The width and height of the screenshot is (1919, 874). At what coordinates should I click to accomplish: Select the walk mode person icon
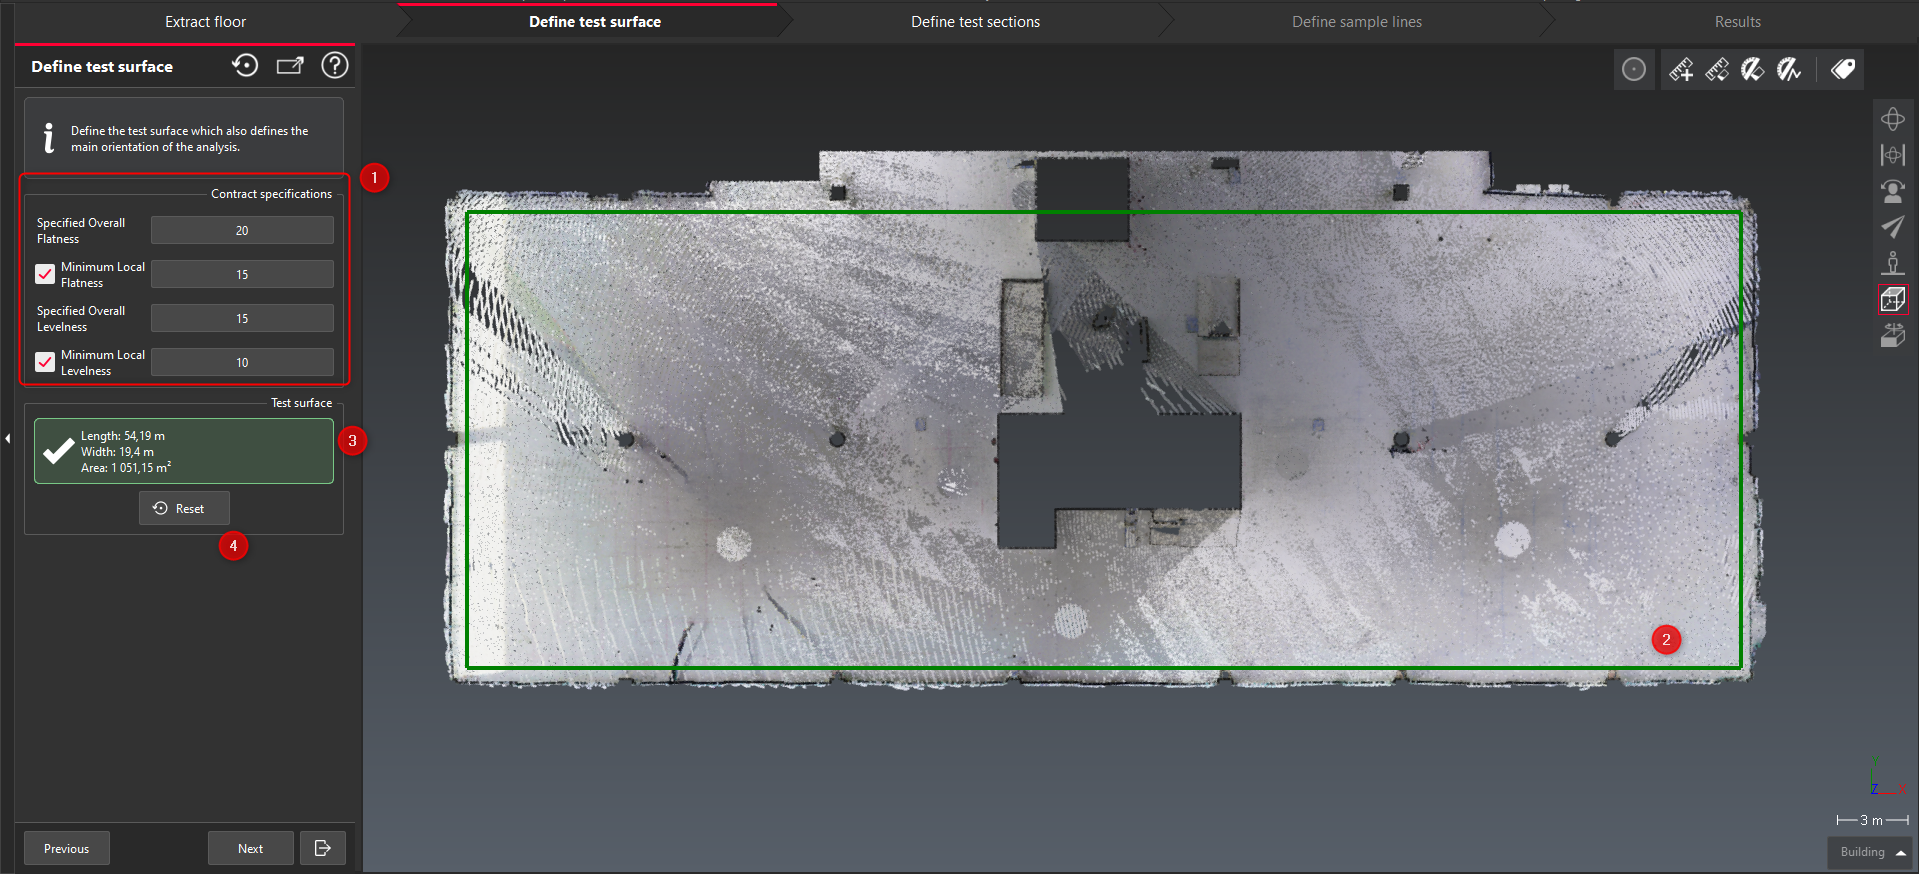point(1892,263)
